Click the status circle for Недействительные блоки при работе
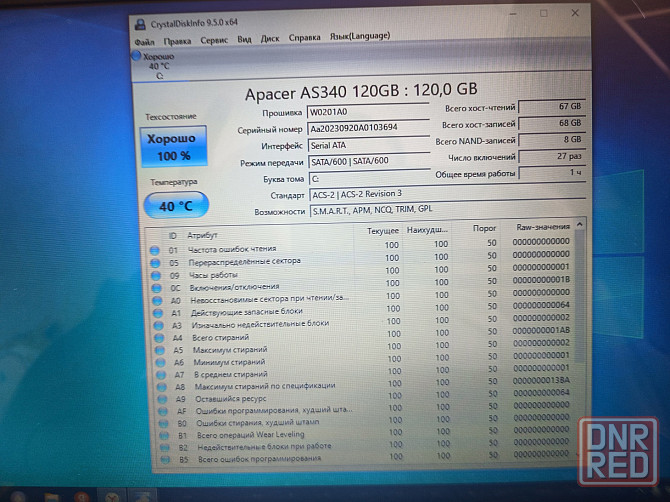Viewport: 670px width, 502px height. [x=165, y=448]
